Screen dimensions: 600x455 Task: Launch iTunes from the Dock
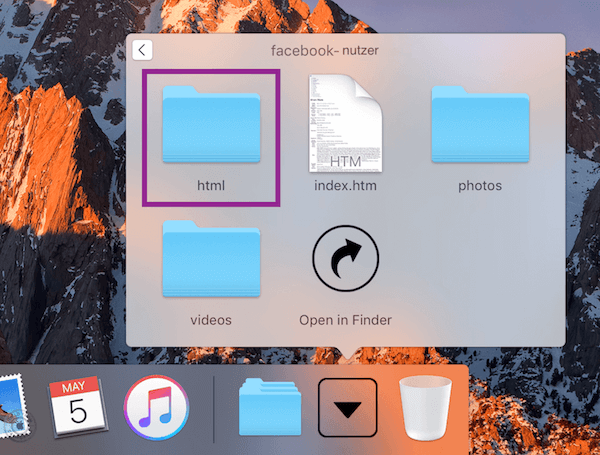point(156,408)
